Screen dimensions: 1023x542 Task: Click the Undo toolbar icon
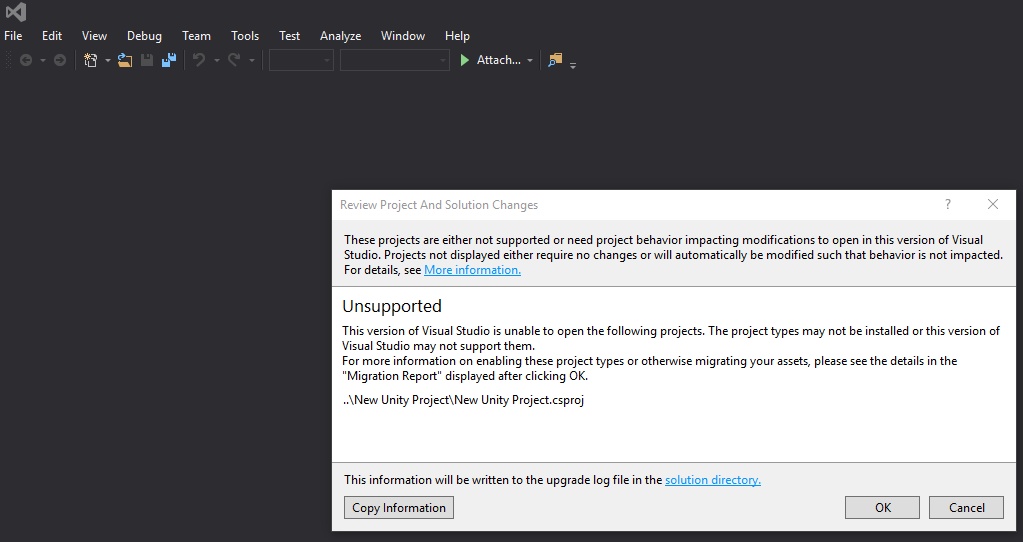[x=199, y=60]
